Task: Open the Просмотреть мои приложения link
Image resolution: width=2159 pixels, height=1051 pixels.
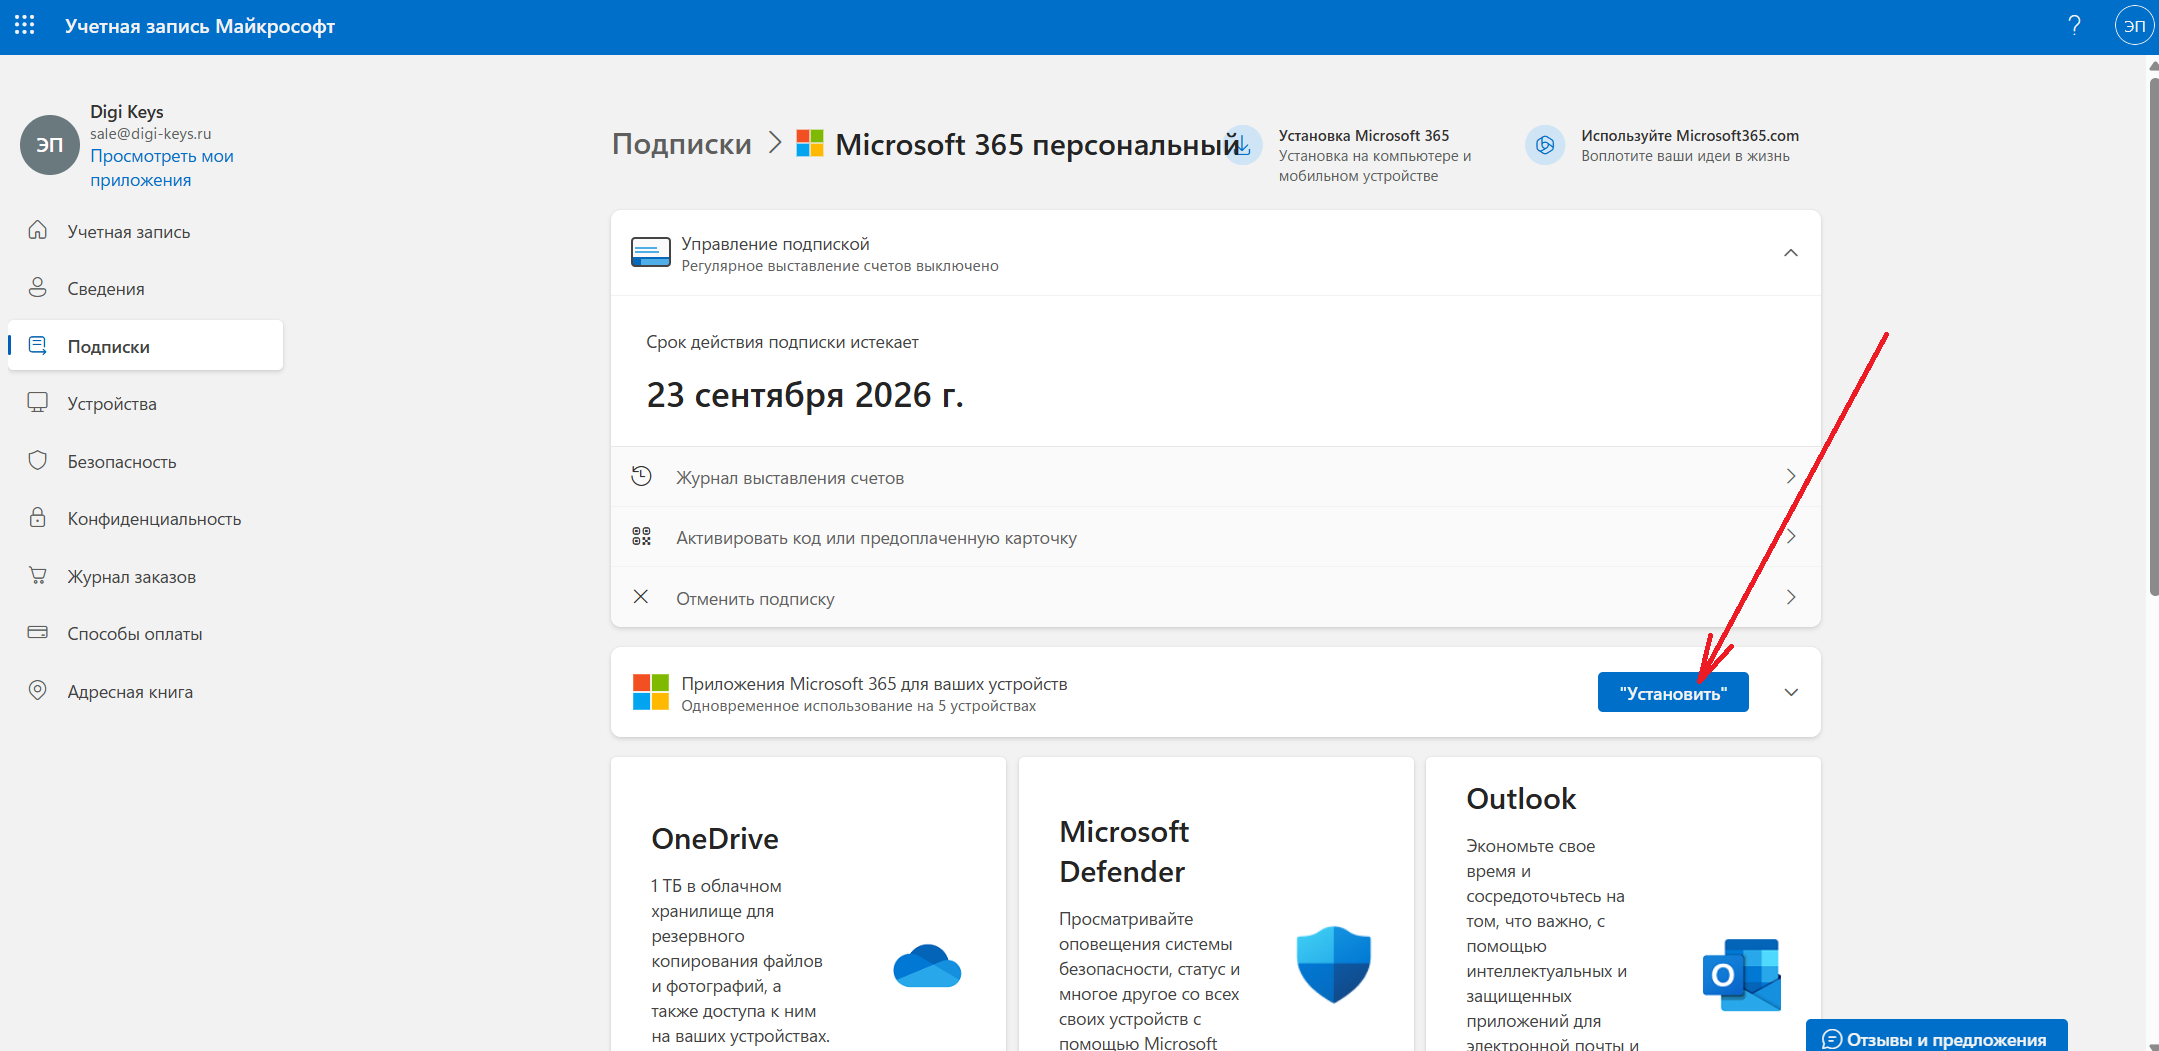Action: [161, 166]
